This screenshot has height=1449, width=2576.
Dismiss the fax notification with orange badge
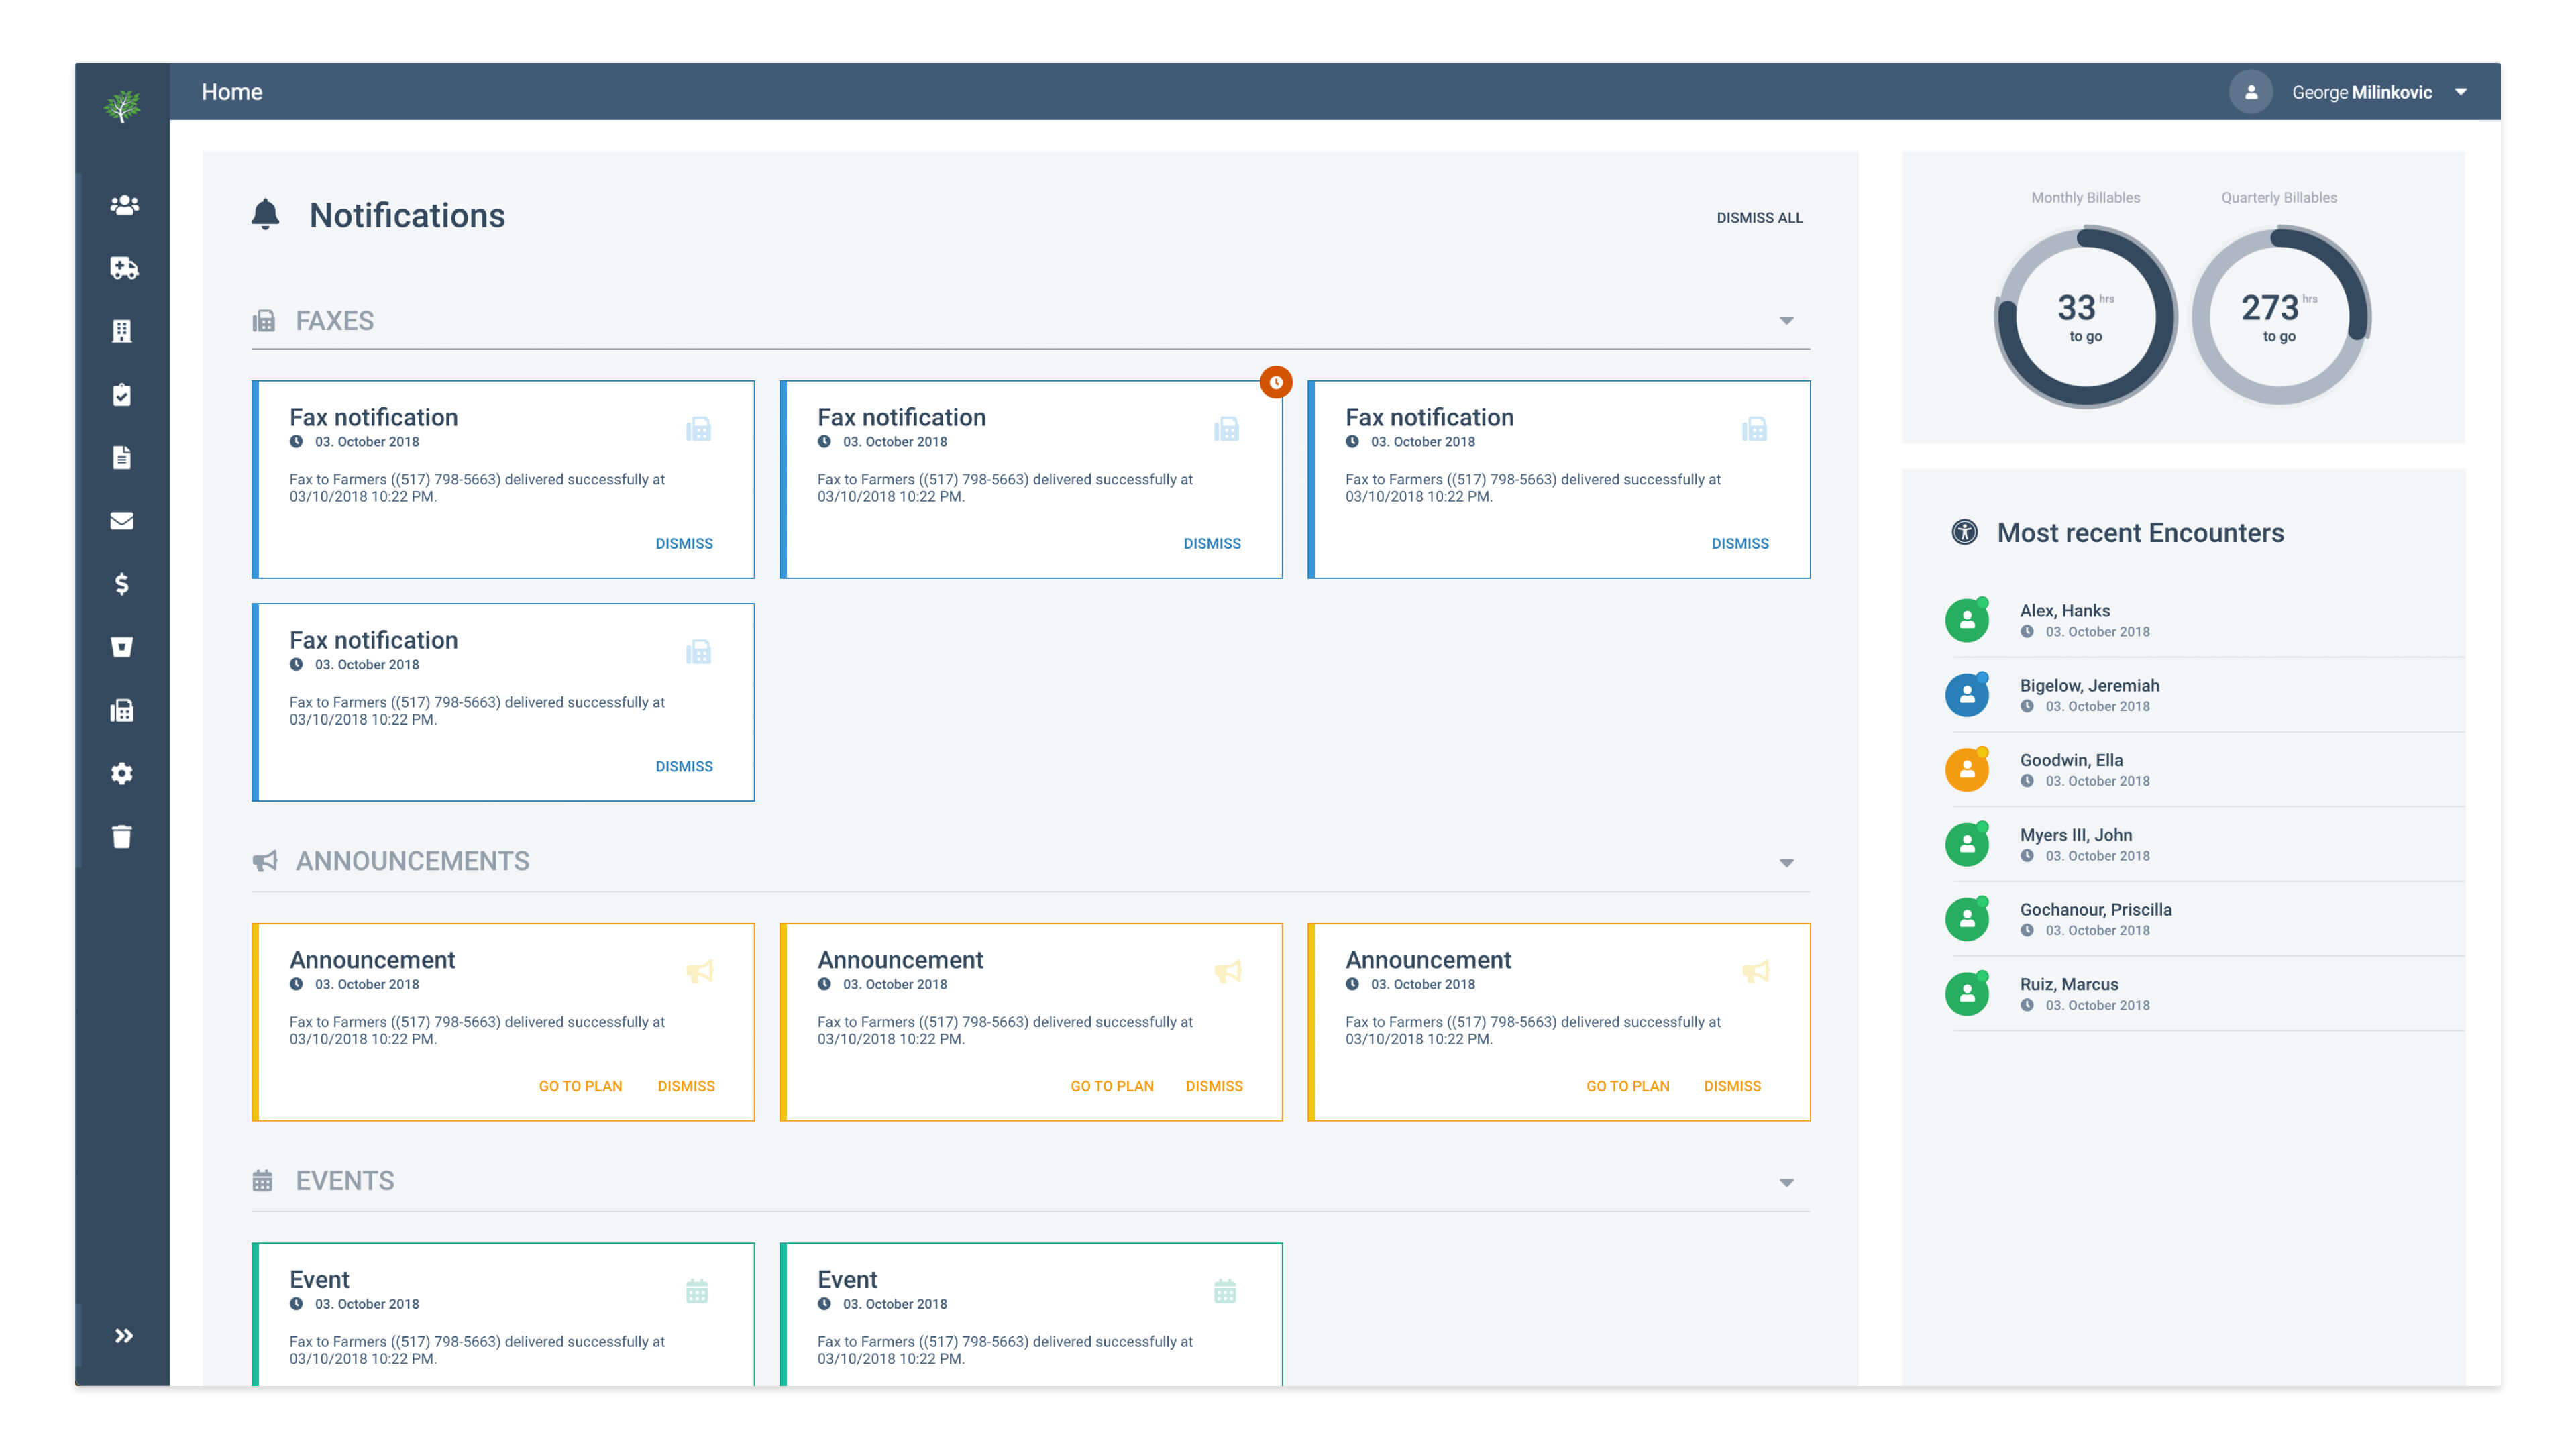click(x=1212, y=544)
